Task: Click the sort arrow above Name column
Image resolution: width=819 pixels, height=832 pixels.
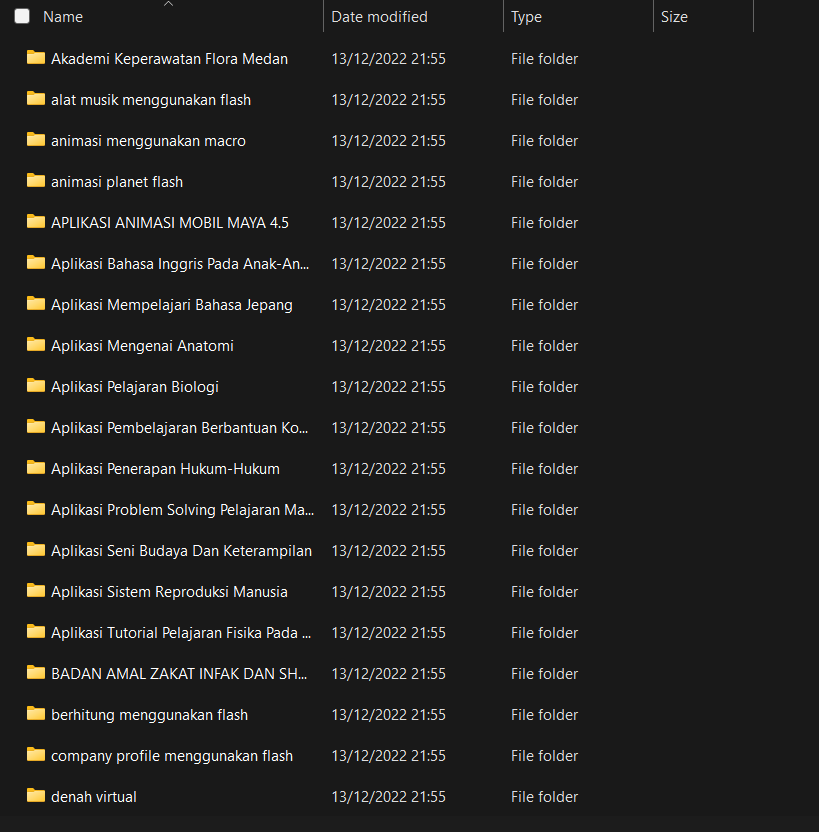Action: [168, 4]
